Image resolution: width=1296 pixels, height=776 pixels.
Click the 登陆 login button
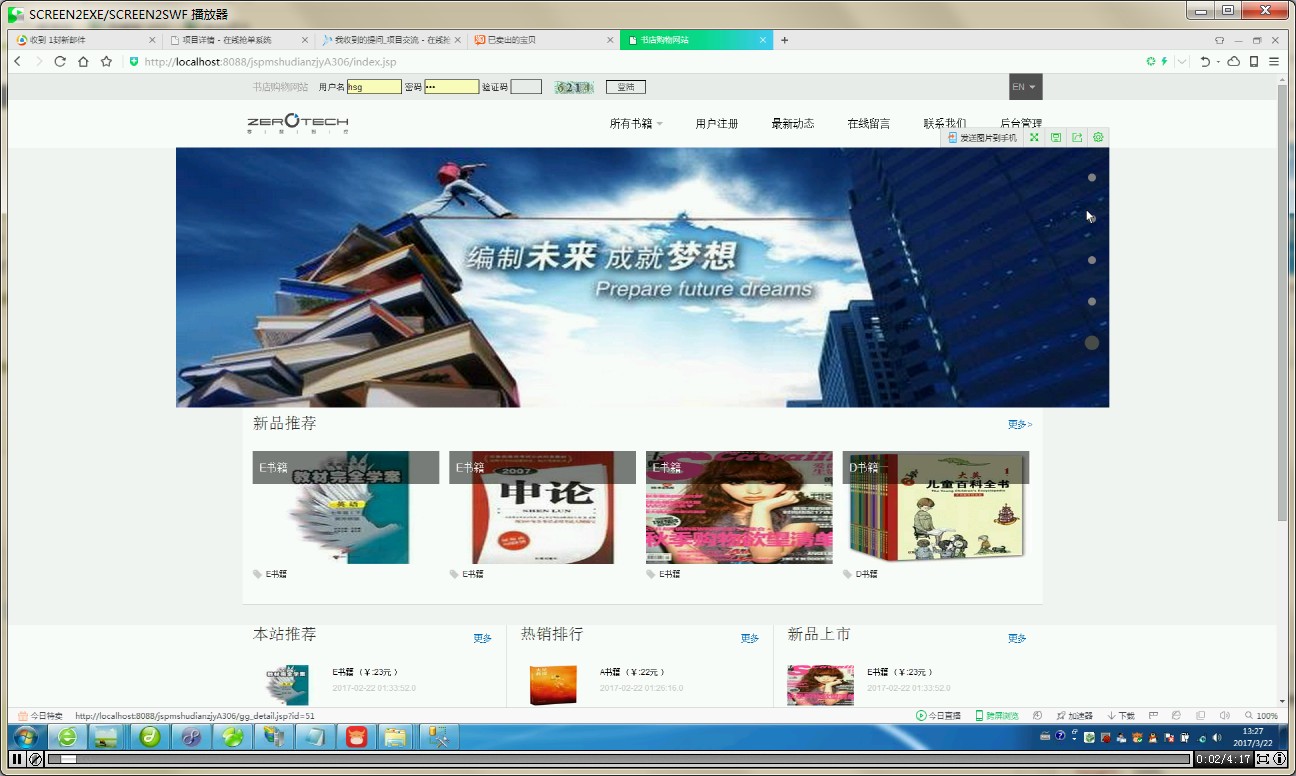coord(626,87)
